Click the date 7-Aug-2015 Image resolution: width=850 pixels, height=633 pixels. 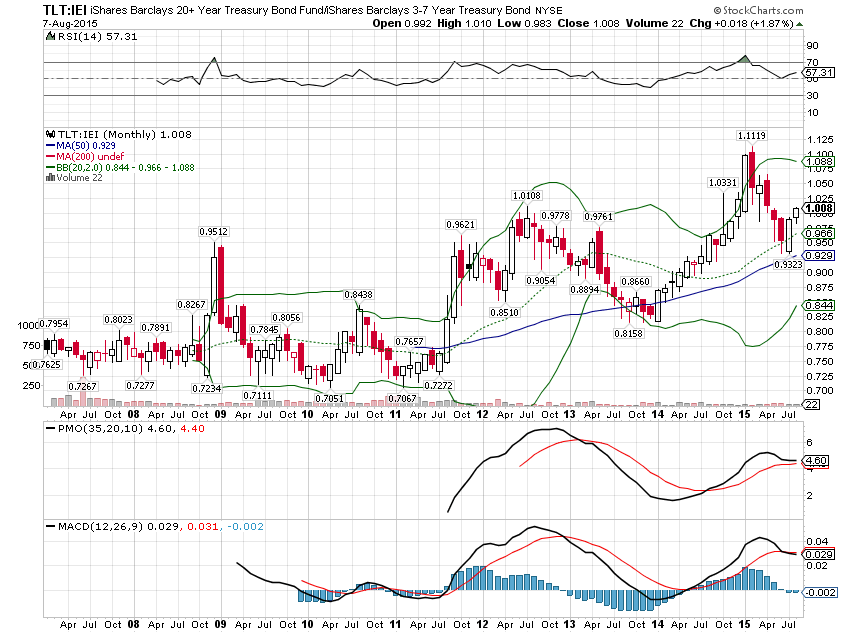click(x=70, y=24)
